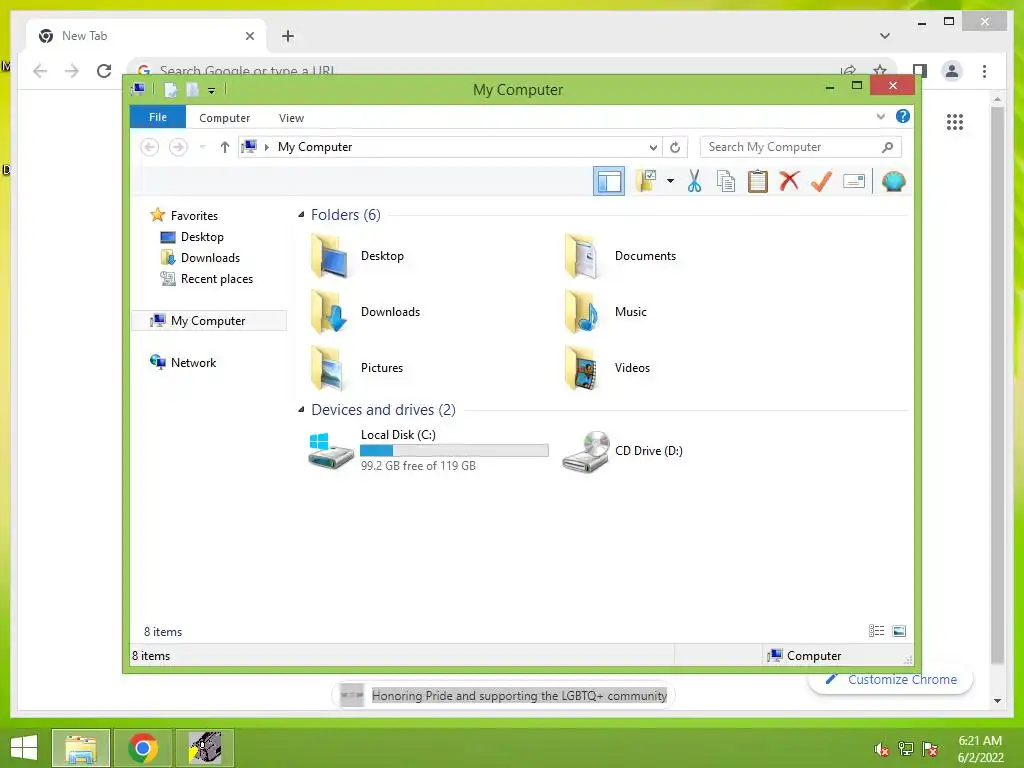1024x768 pixels.
Task: Click the blue Help question mark icon
Action: click(903, 116)
